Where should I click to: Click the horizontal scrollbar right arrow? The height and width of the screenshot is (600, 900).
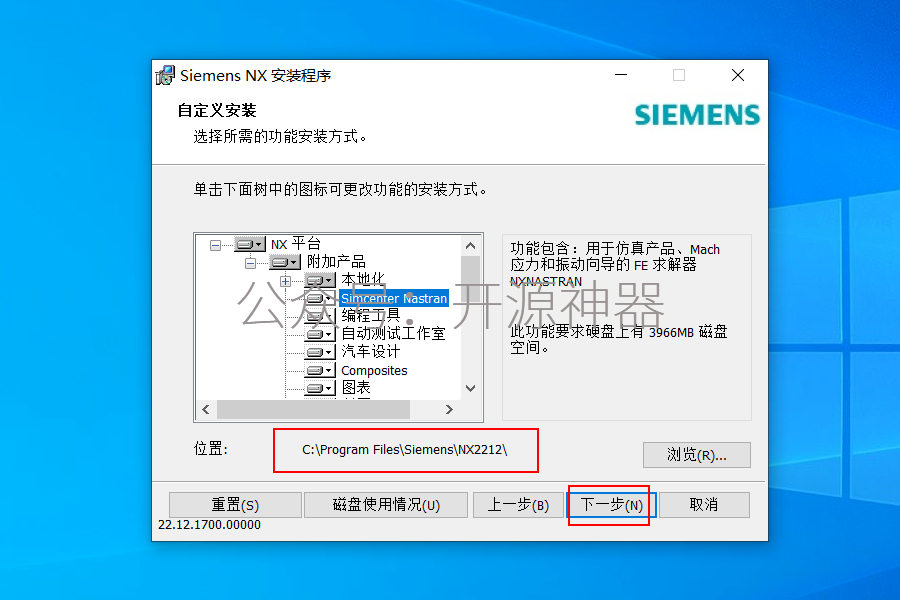tap(449, 409)
